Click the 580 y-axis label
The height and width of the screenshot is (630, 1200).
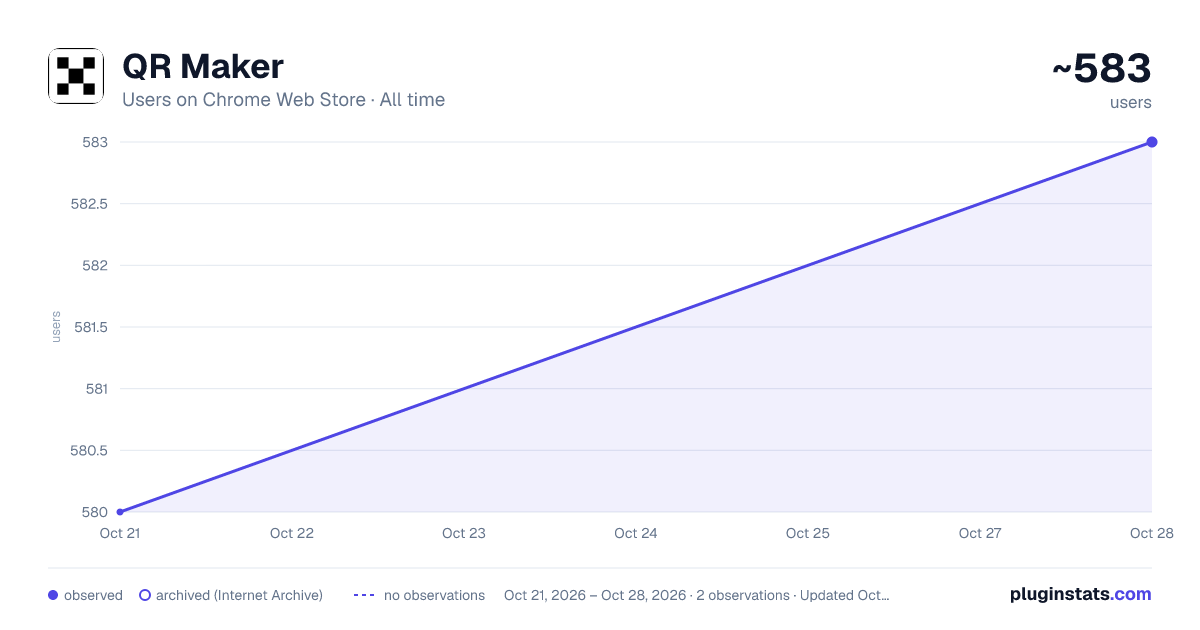click(95, 512)
